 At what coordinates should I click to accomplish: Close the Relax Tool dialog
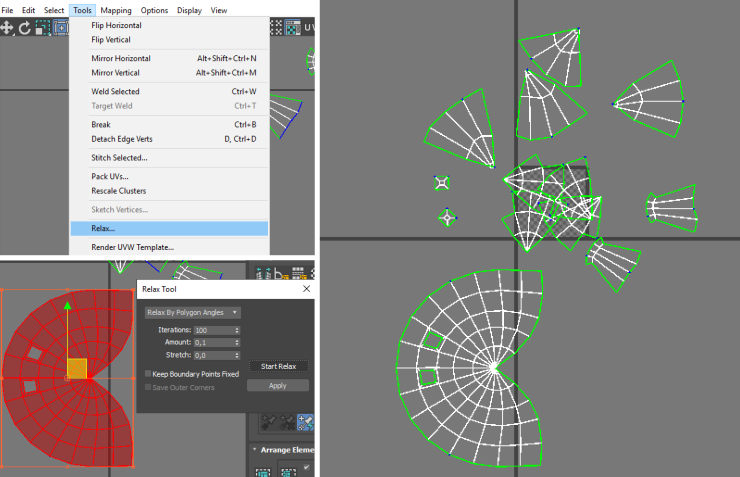[305, 288]
